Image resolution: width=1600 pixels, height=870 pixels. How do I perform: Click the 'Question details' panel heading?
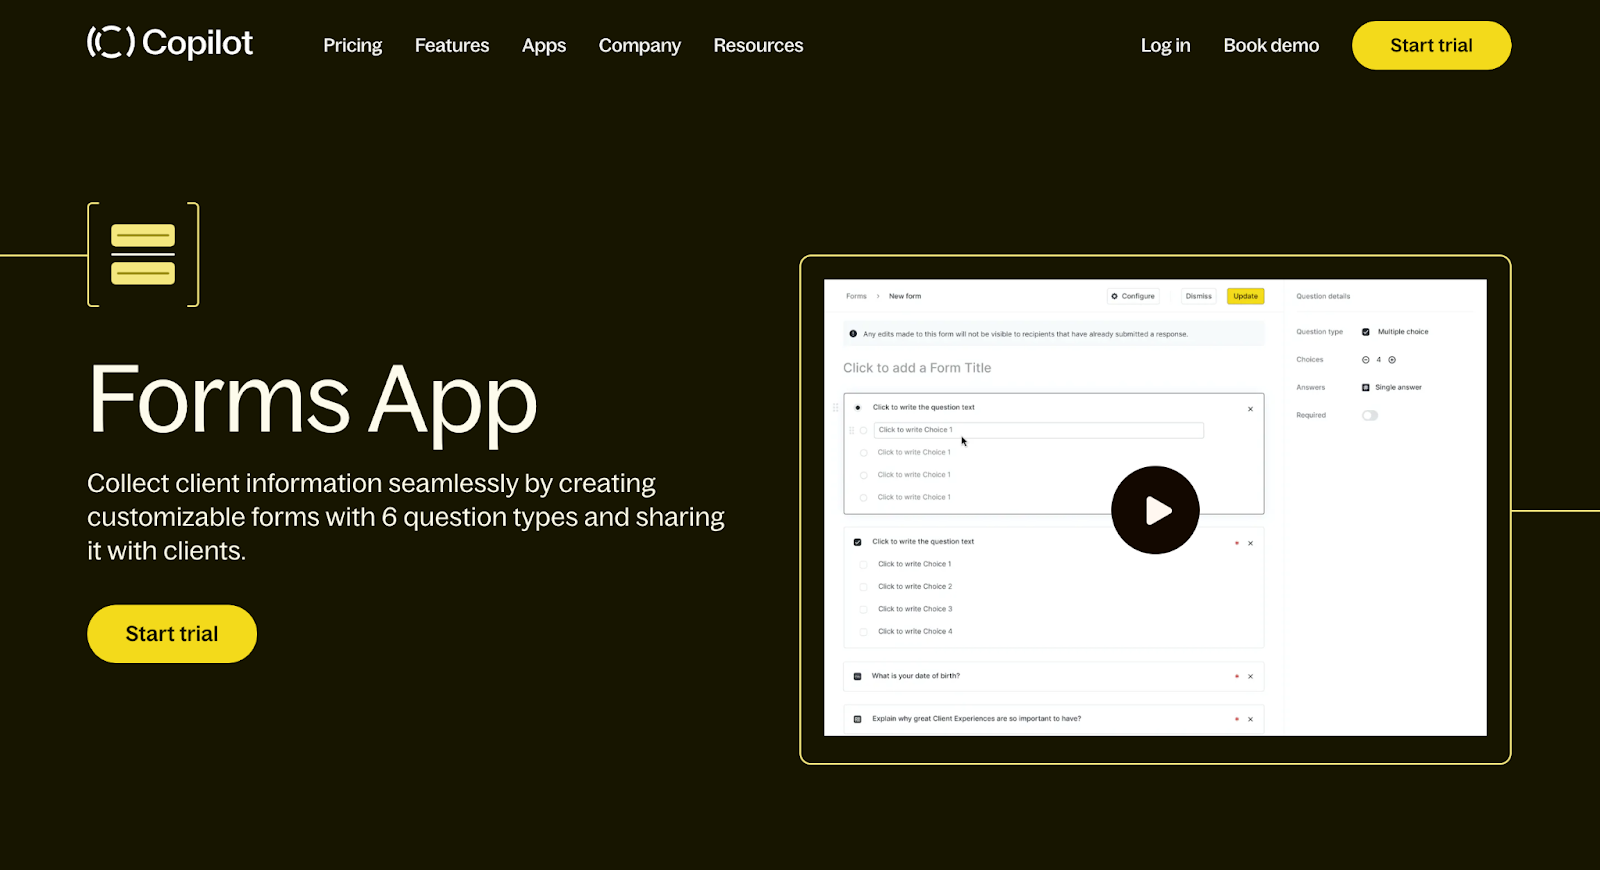1323,296
